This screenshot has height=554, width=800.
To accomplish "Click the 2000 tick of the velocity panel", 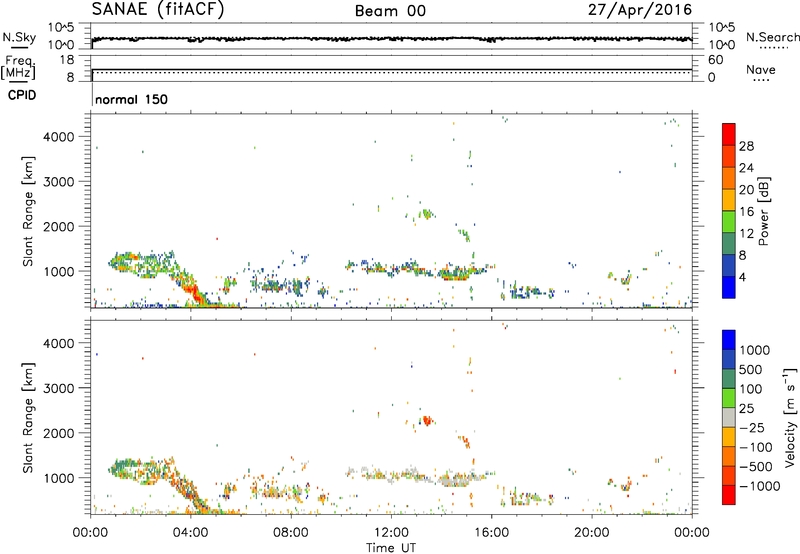I will click(59, 433).
